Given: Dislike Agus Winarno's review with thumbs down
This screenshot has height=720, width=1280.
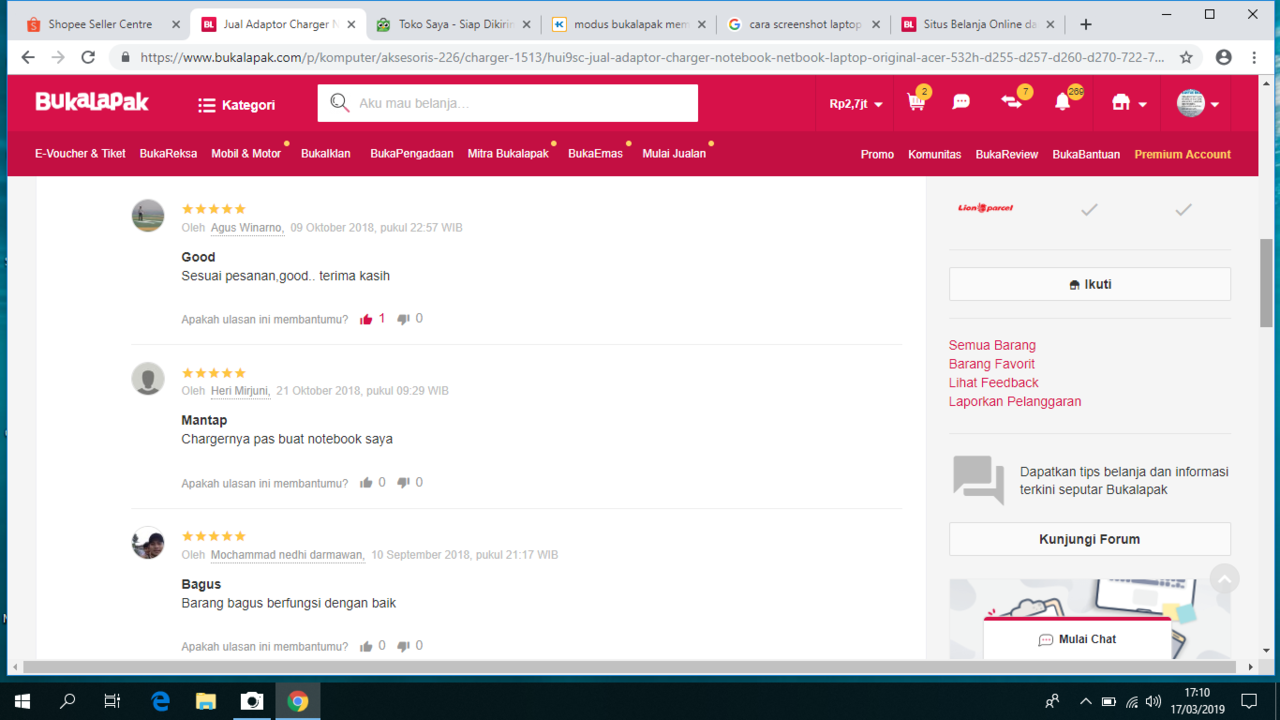Looking at the screenshot, I should click(x=403, y=319).
